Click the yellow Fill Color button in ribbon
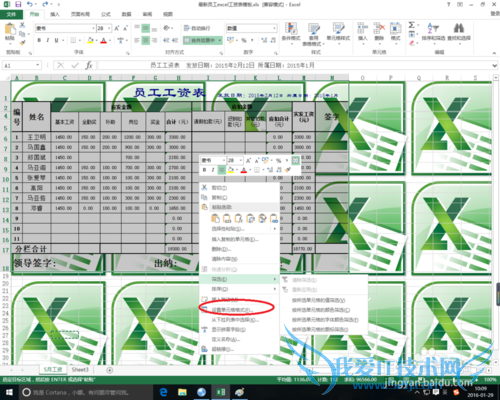Image resolution: width=500 pixels, height=400 pixels. pyautogui.click(x=90, y=40)
